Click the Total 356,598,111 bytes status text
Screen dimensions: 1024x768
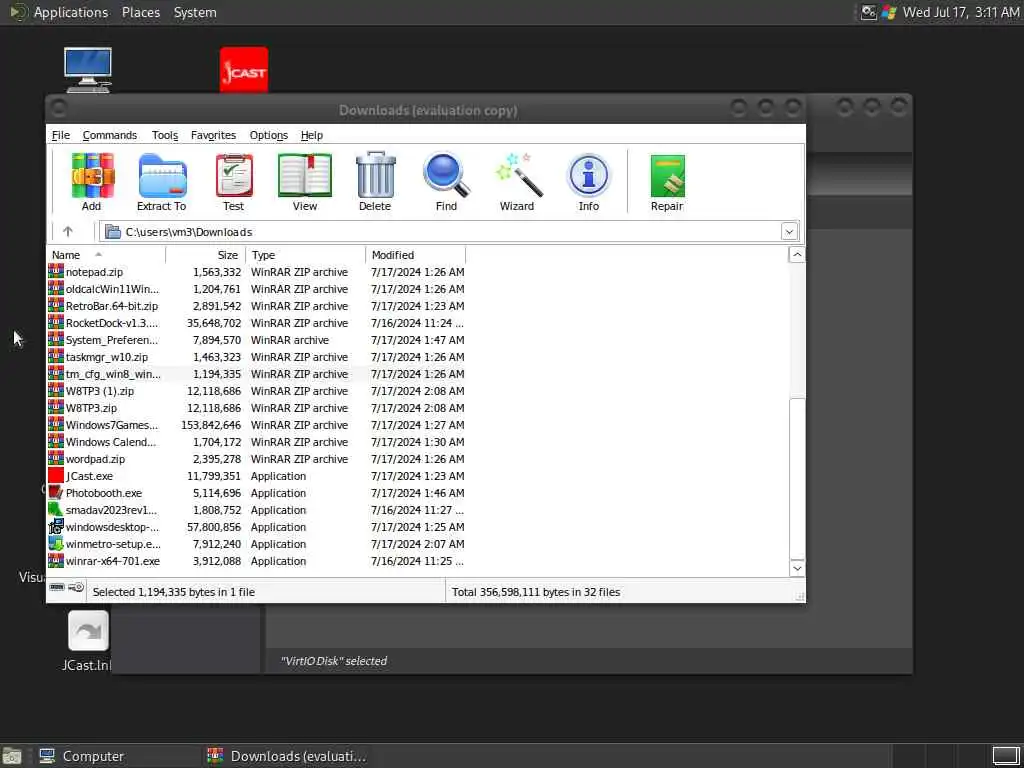point(536,592)
